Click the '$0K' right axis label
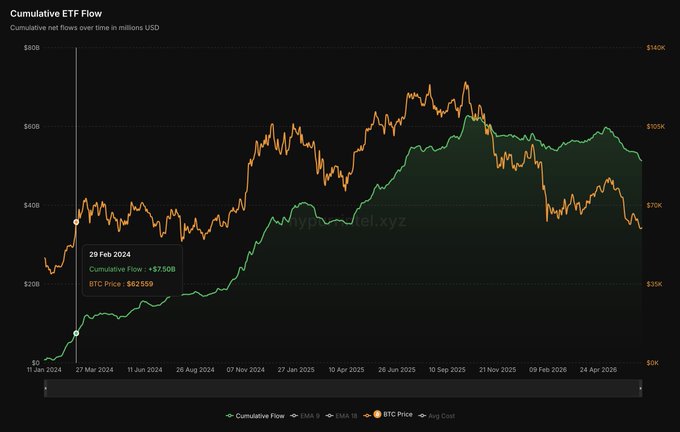The height and width of the screenshot is (432, 680). tap(653, 363)
